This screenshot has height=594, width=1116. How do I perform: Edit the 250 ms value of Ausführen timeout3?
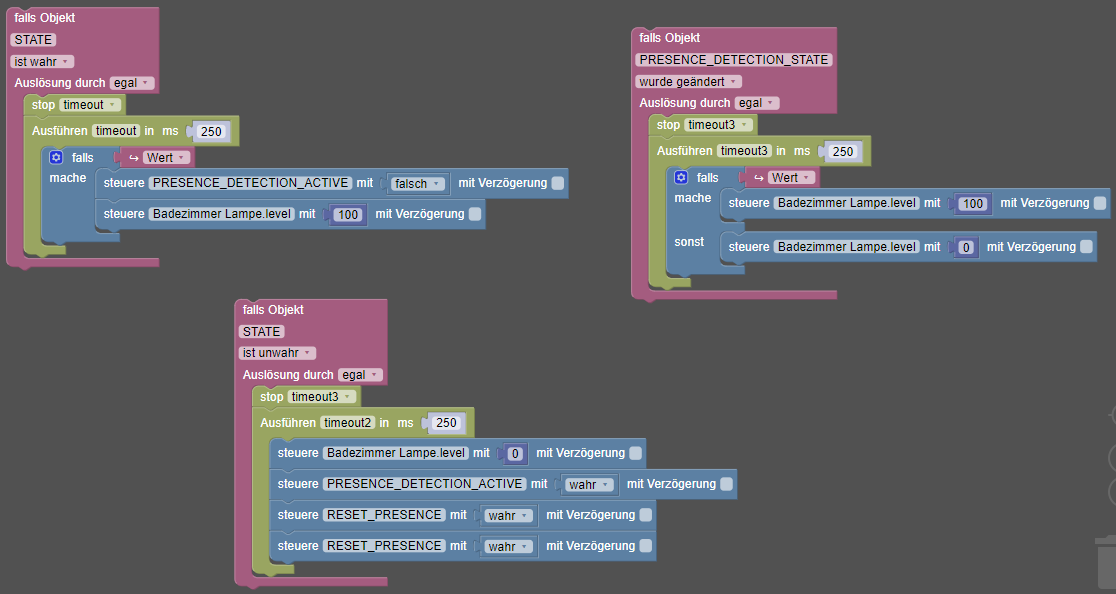[x=843, y=152]
